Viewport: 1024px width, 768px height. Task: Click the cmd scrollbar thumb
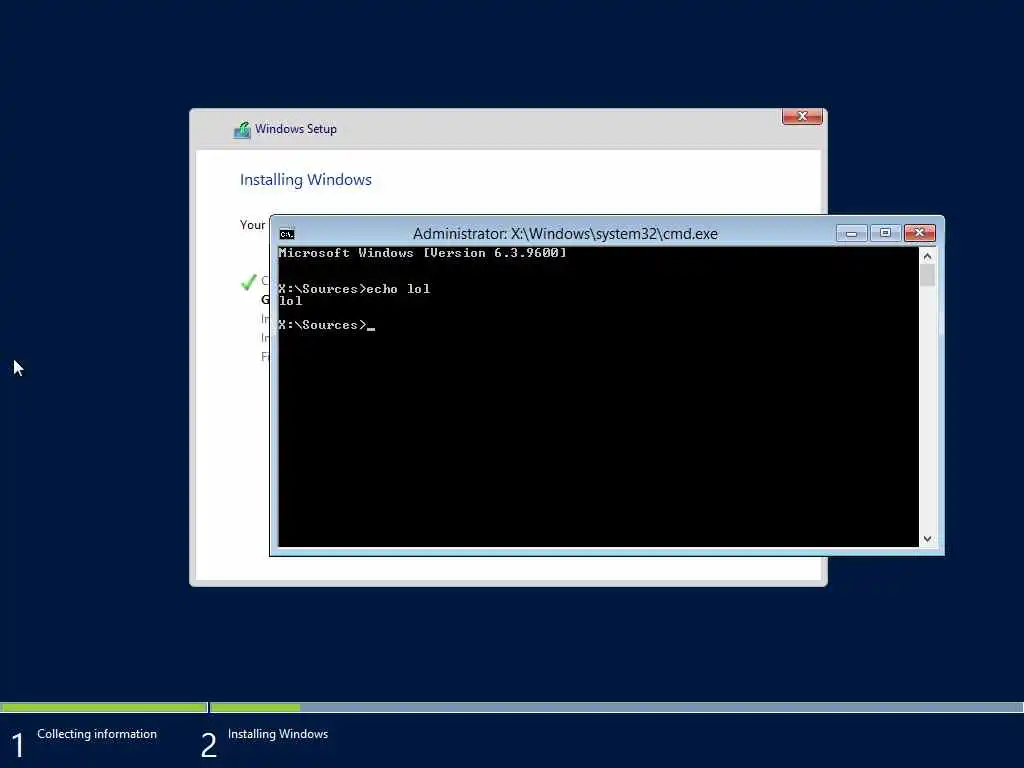coord(927,275)
